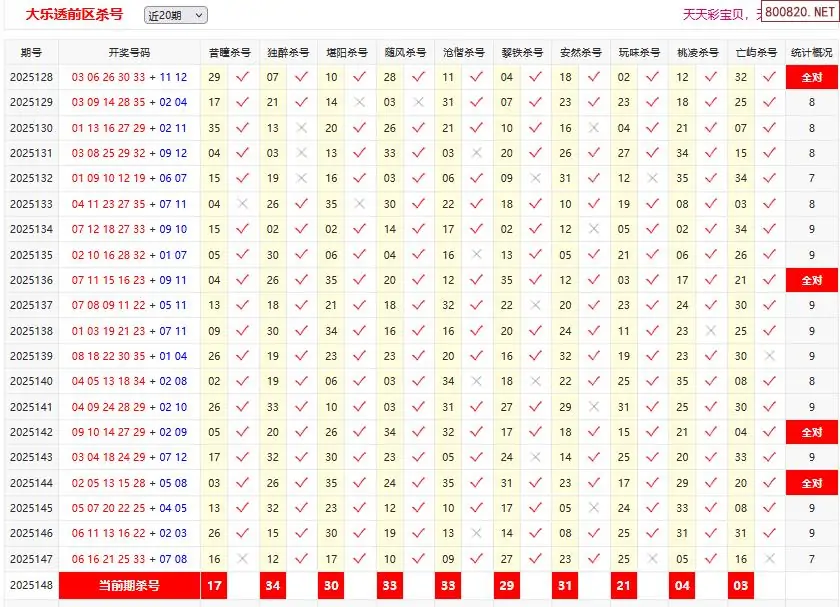This screenshot has height=607, width=840.
Task: Click the X mark beside 14 in row 2025129
Action: 360,102
